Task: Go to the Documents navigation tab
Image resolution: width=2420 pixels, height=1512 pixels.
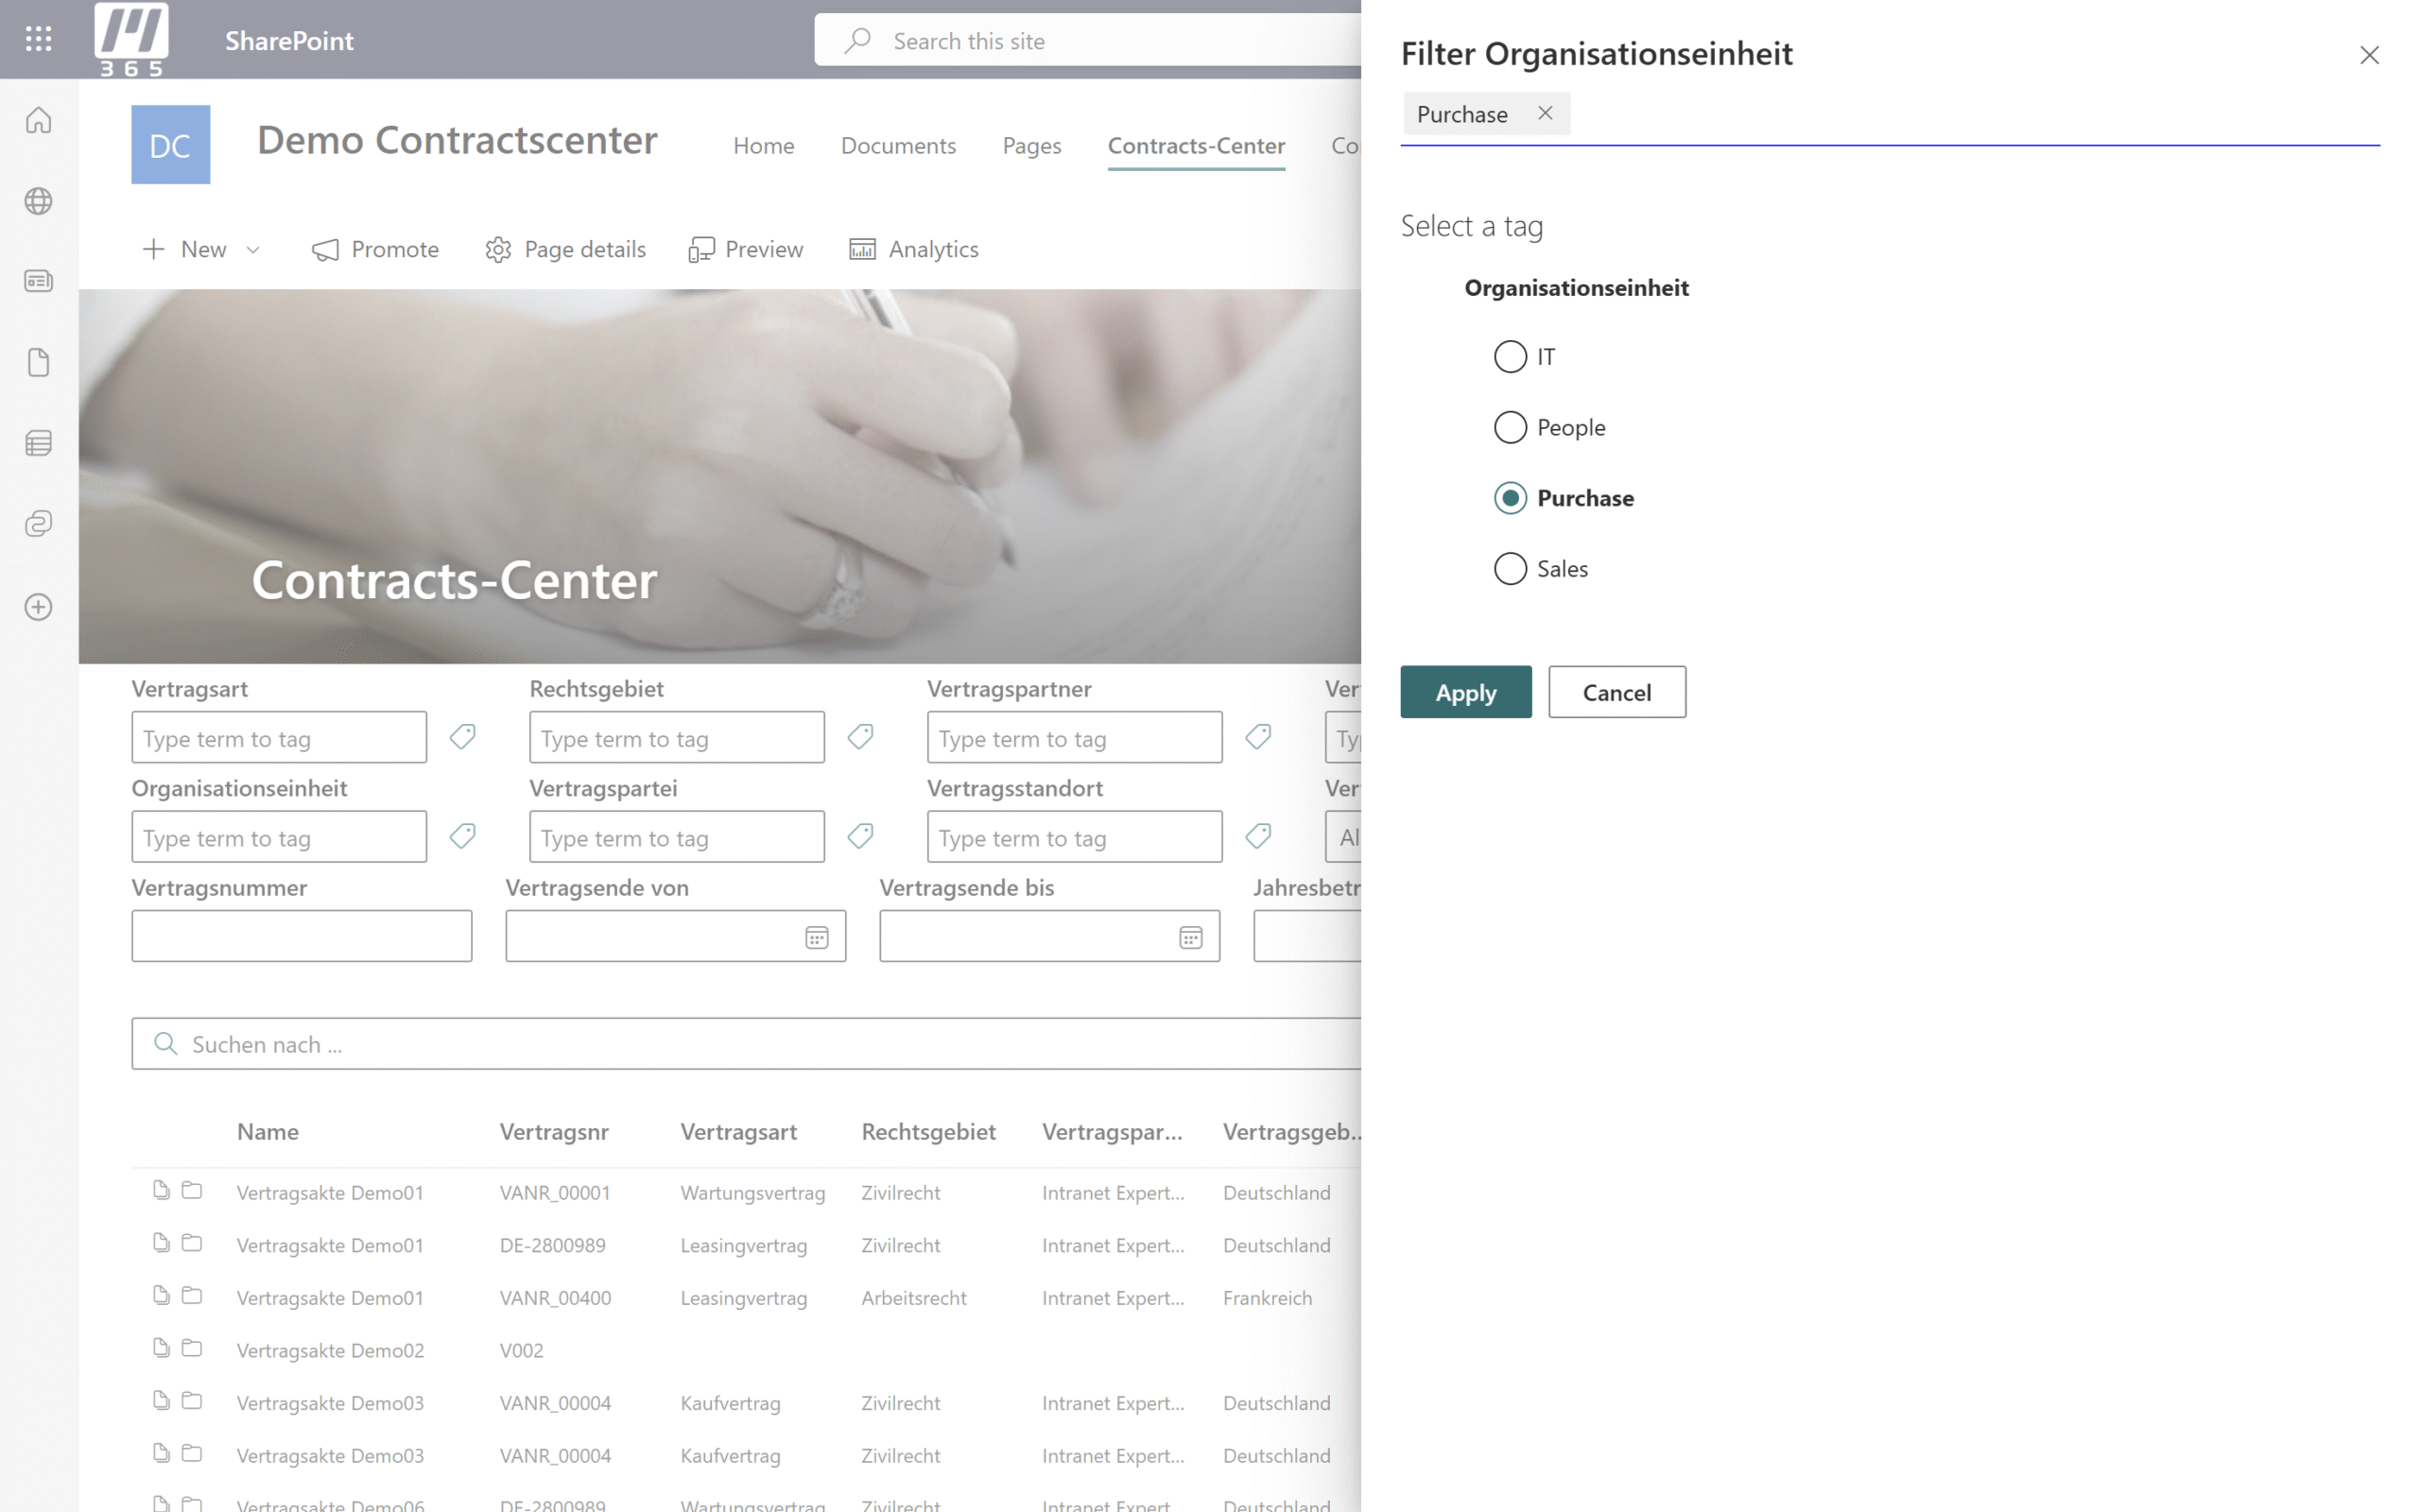Action: coord(898,146)
